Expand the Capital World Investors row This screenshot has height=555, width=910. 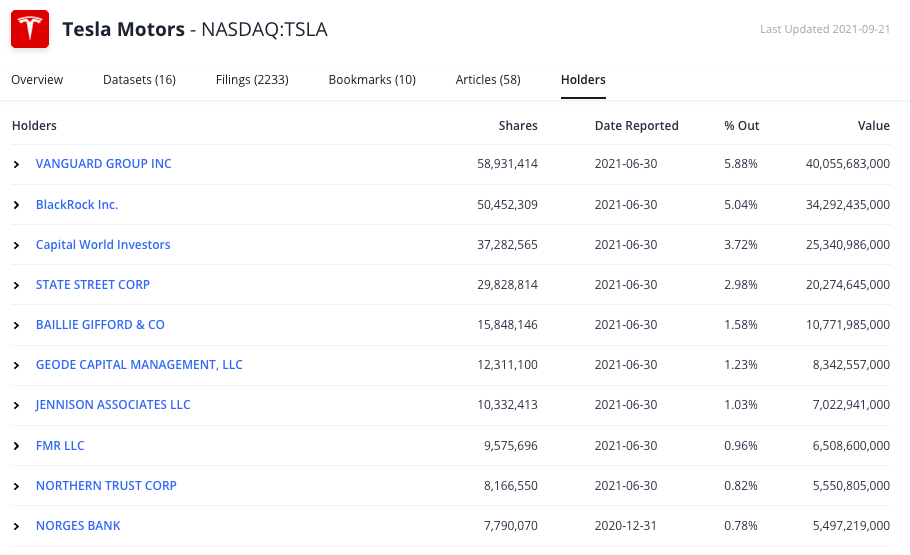pyautogui.click(x=16, y=245)
